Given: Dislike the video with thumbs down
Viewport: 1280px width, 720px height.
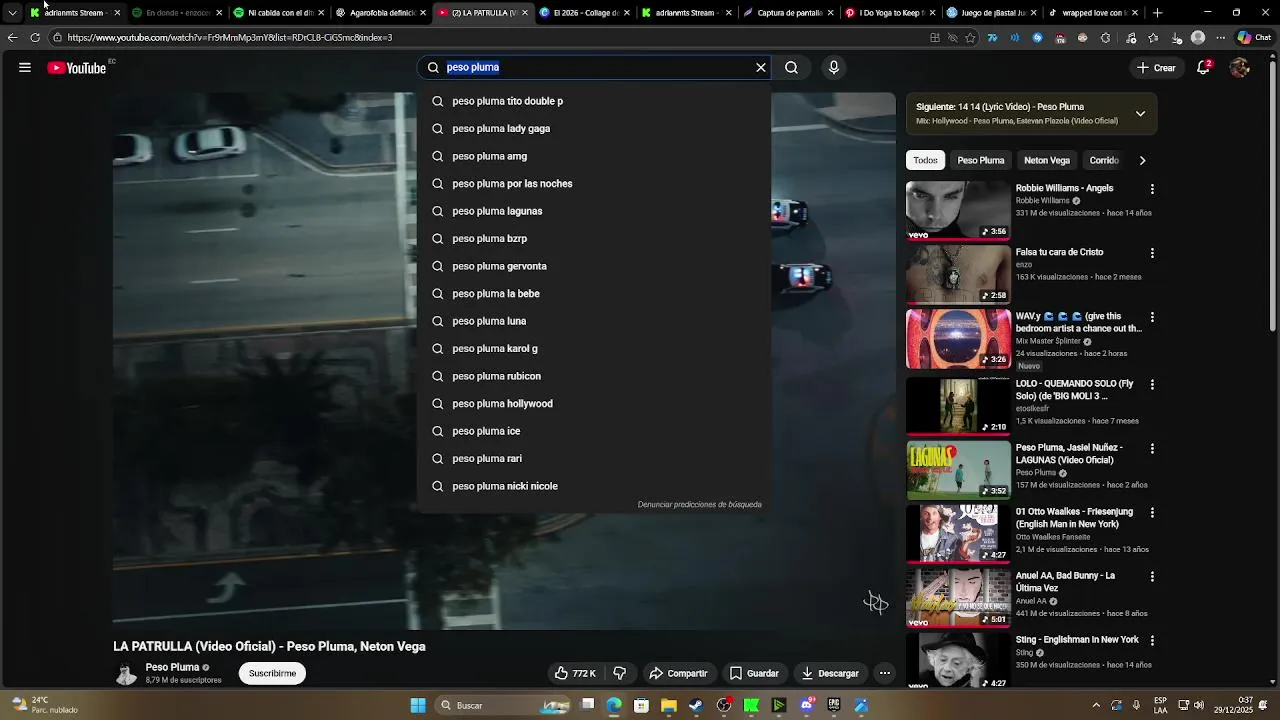Looking at the screenshot, I should (620, 673).
